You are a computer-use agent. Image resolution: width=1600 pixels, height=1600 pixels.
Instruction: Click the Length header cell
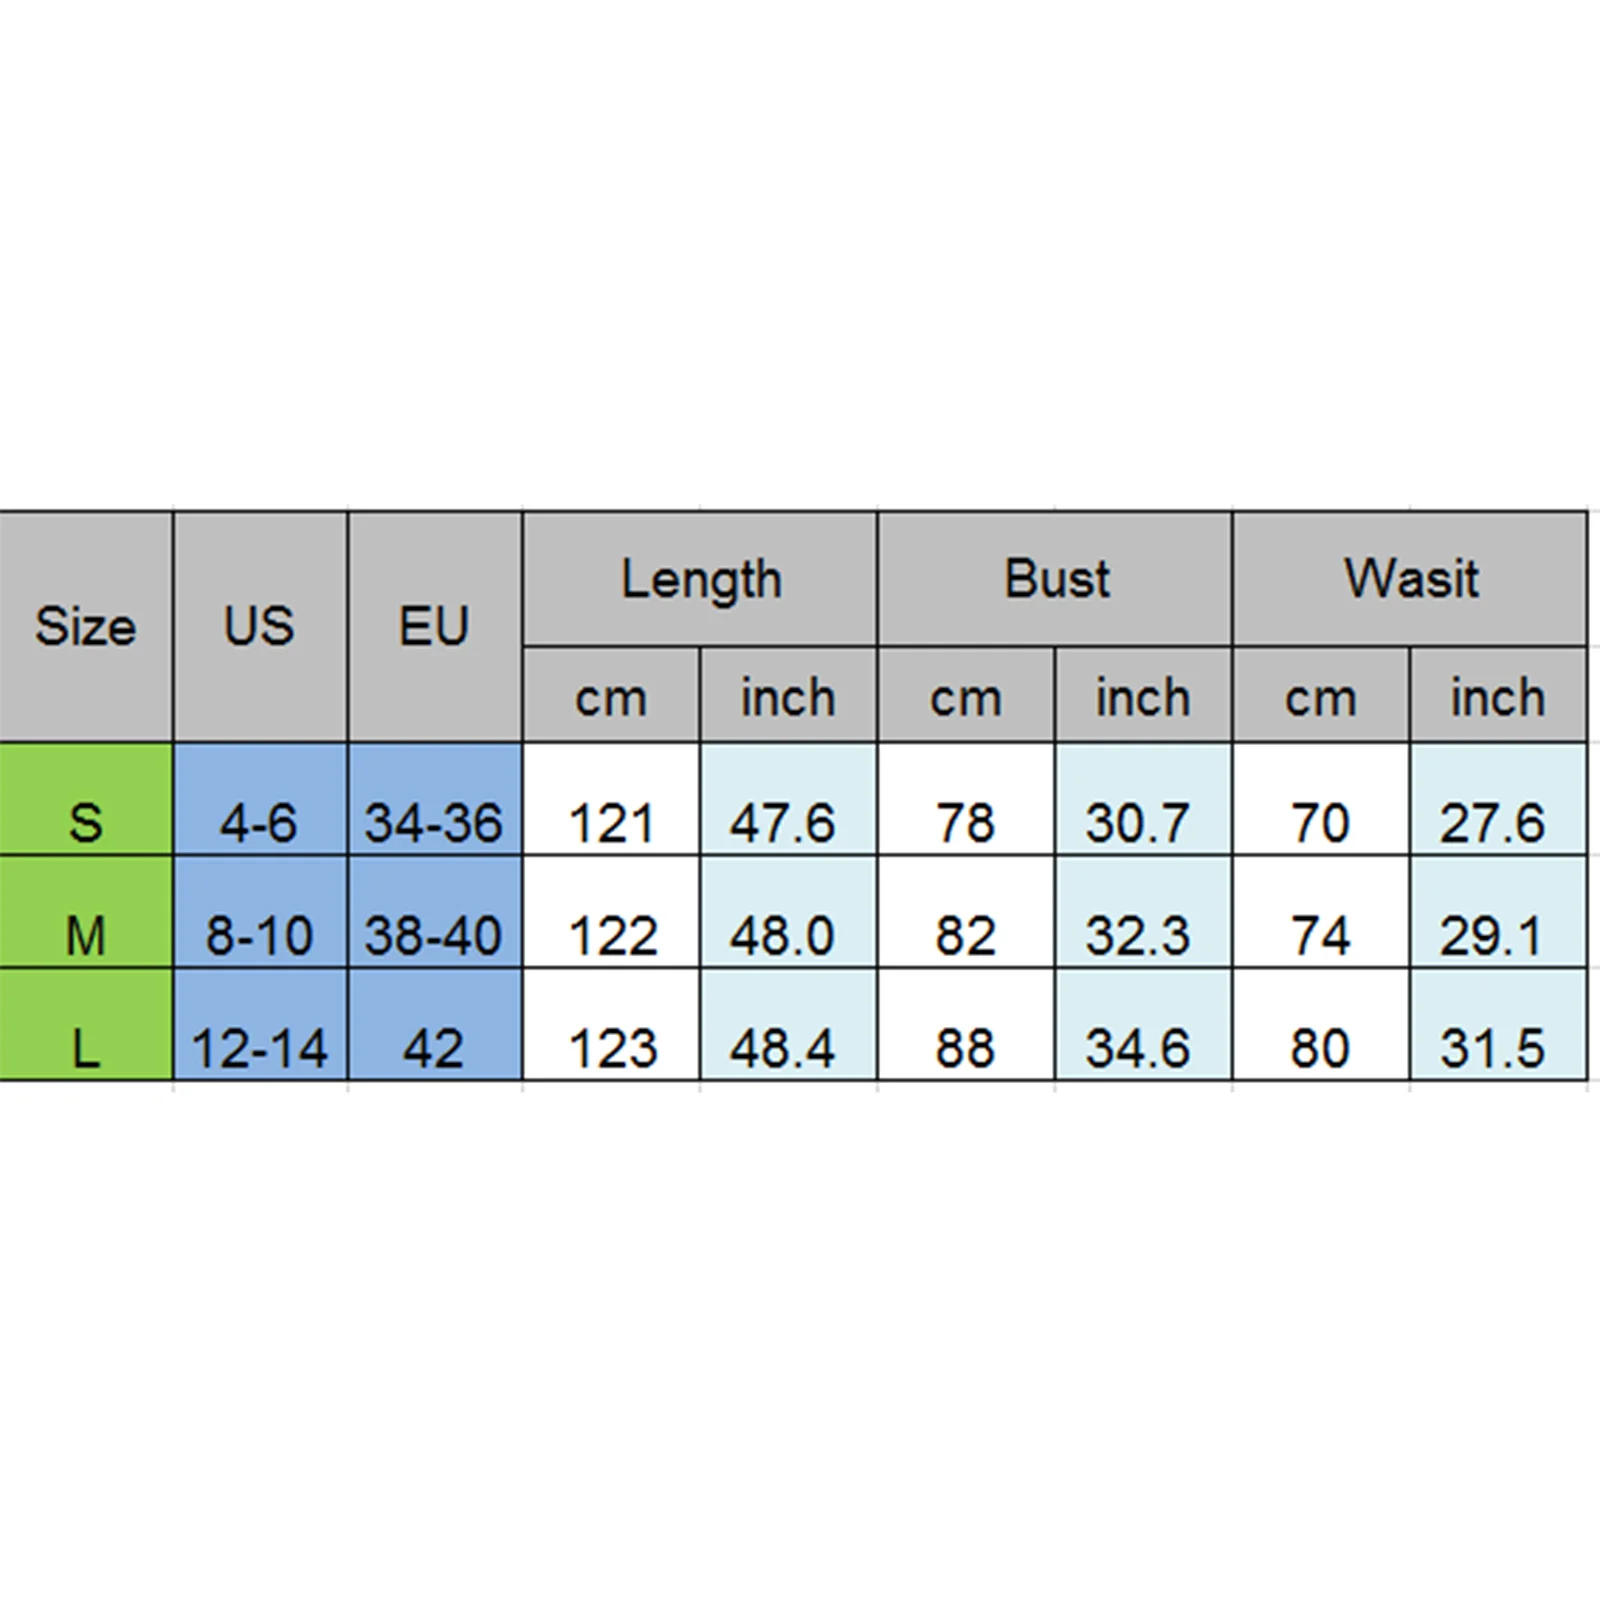[700, 579]
